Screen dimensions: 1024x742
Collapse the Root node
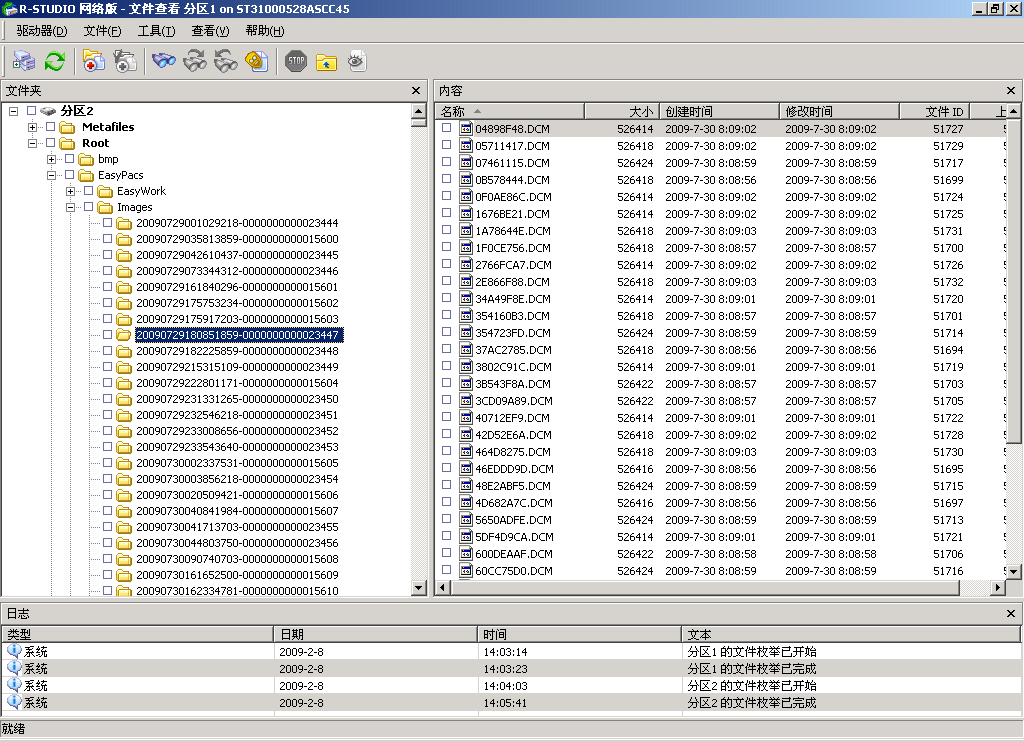pos(32,143)
